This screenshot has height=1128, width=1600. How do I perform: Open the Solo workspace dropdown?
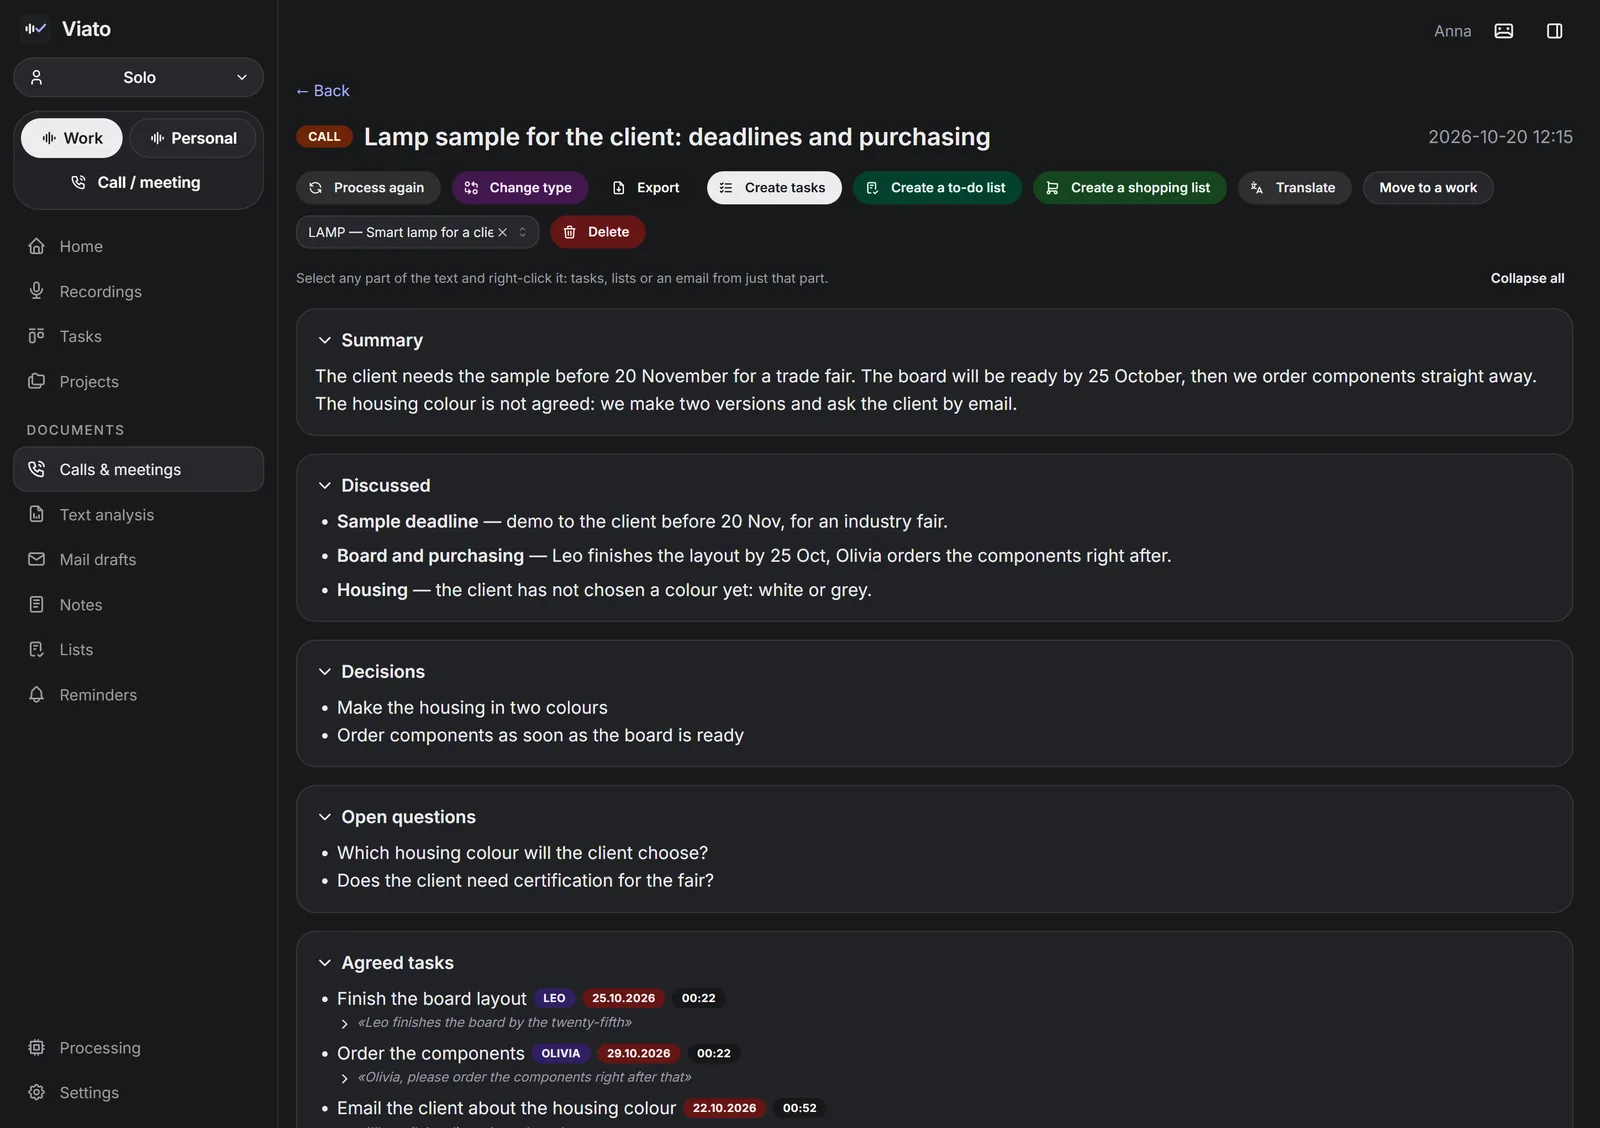pyautogui.click(x=138, y=77)
